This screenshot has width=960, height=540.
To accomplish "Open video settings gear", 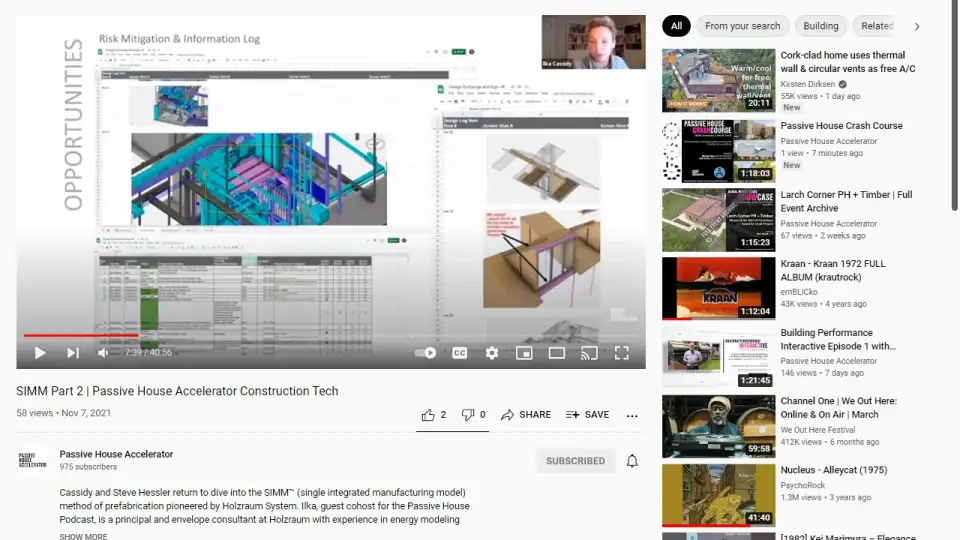I will coord(492,353).
